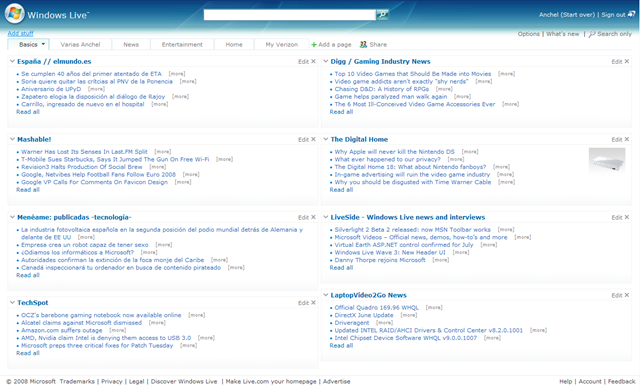Image resolution: width=640 pixels, height=389 pixels.
Task: Open 'Se cumplen 40 años del primer atentado de ETA'
Action: 91,74
